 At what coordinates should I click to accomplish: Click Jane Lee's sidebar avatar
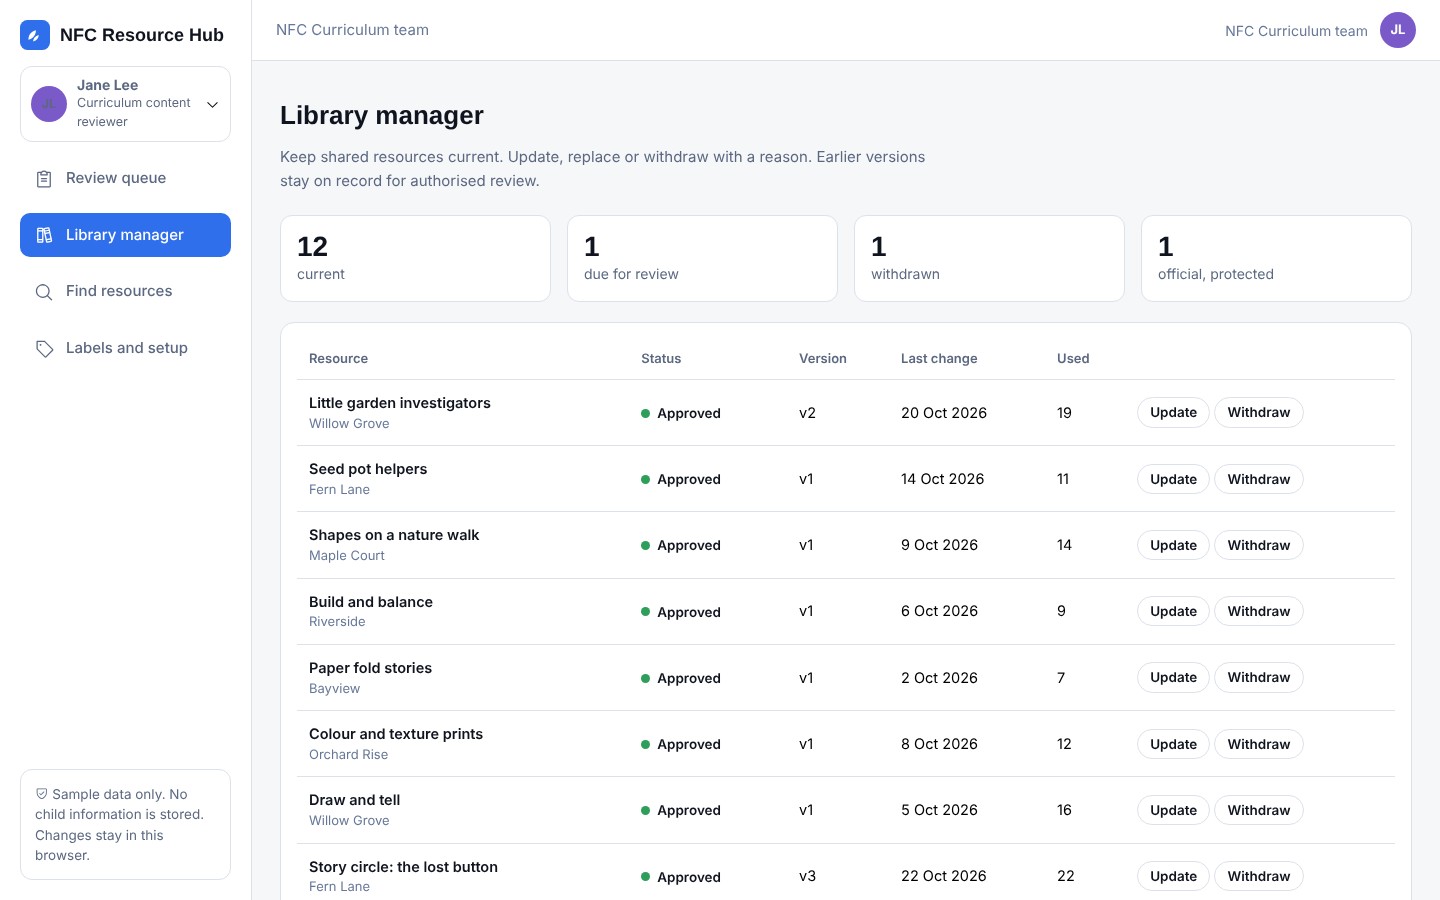[49, 104]
